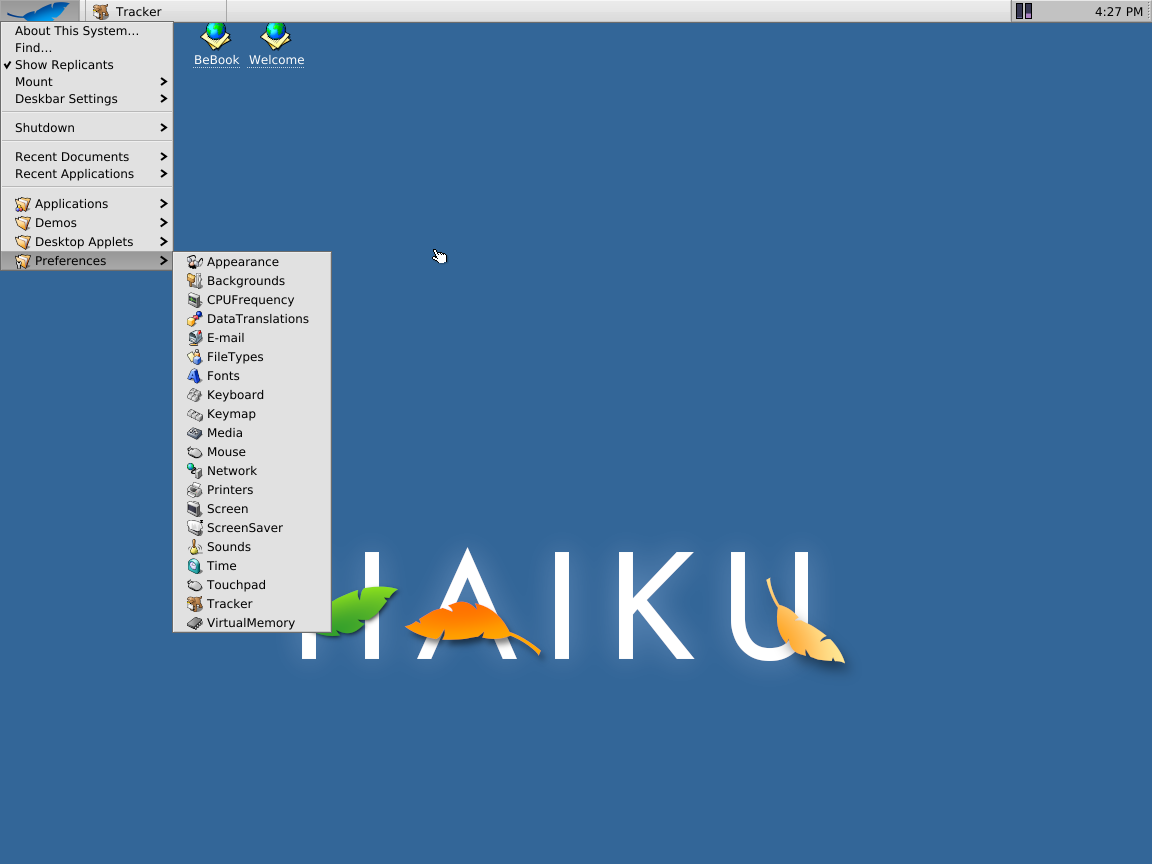1152x864 pixels.
Task: Open the Time preference icon
Action: point(195,566)
